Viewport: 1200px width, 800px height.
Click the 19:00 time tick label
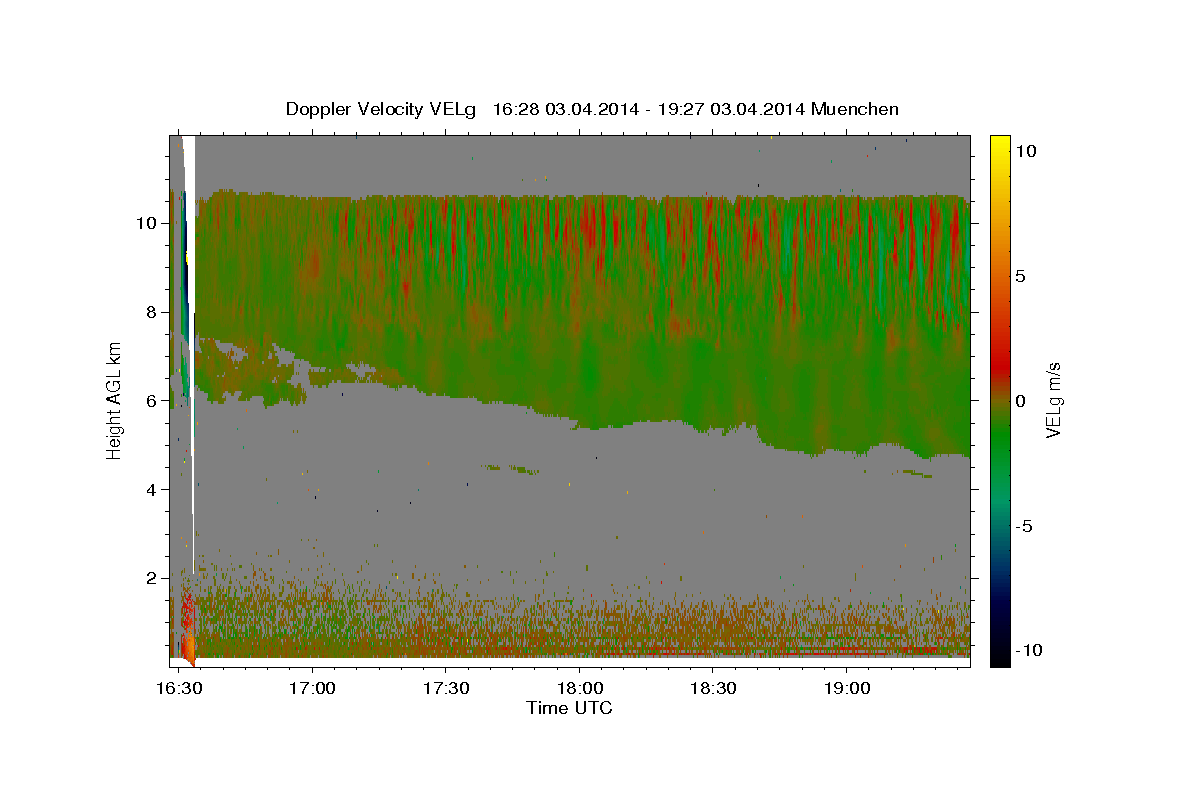846,689
